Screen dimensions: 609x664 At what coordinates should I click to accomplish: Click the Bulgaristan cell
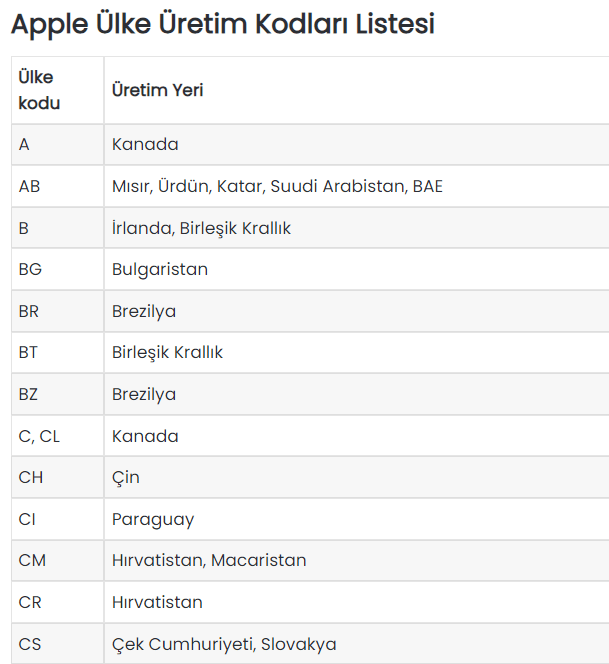click(x=357, y=269)
